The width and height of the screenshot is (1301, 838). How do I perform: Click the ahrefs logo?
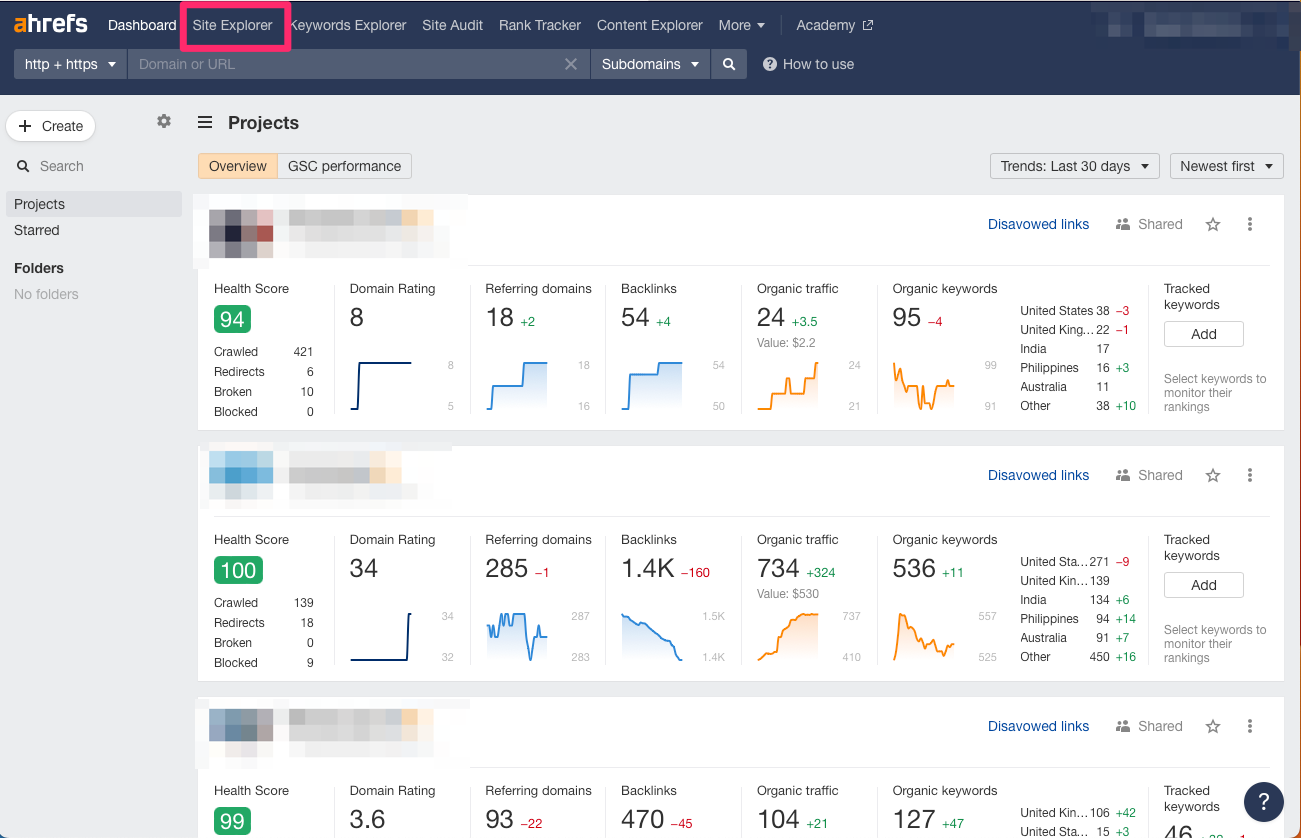tap(51, 24)
